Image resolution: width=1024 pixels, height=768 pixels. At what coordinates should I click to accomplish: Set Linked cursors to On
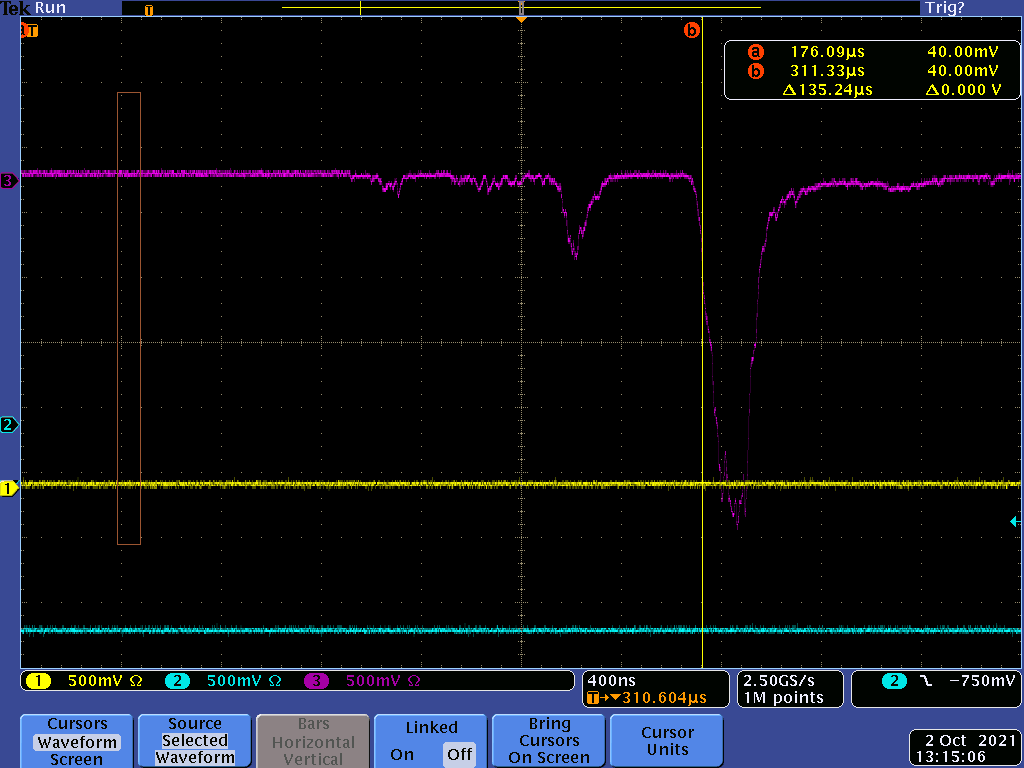[x=402, y=754]
